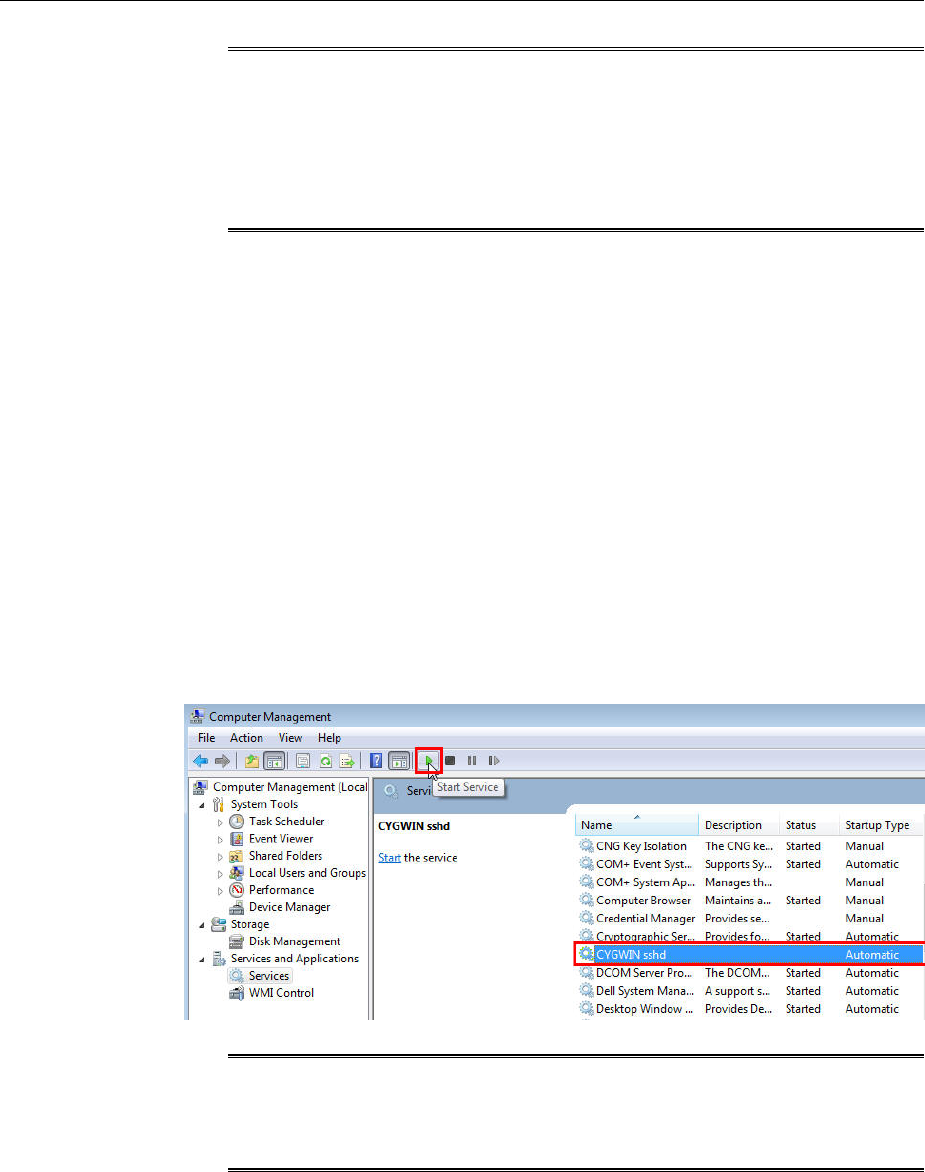The height and width of the screenshot is (1172, 925).
Task: Click the COM+ Event Syst... gear icon
Action: tap(587, 864)
